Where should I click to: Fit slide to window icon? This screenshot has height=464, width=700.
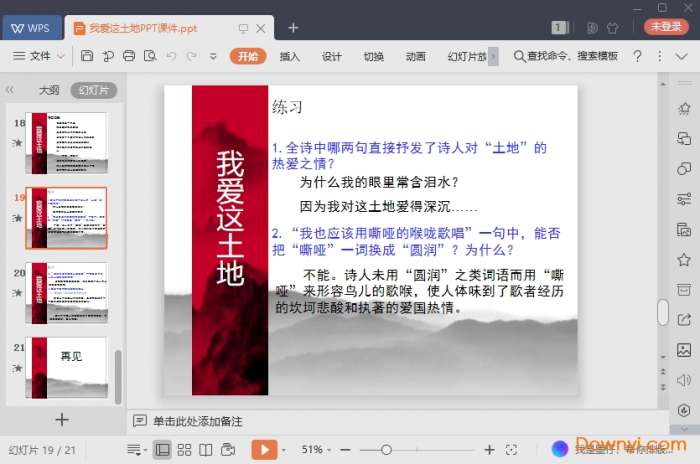tap(511, 450)
